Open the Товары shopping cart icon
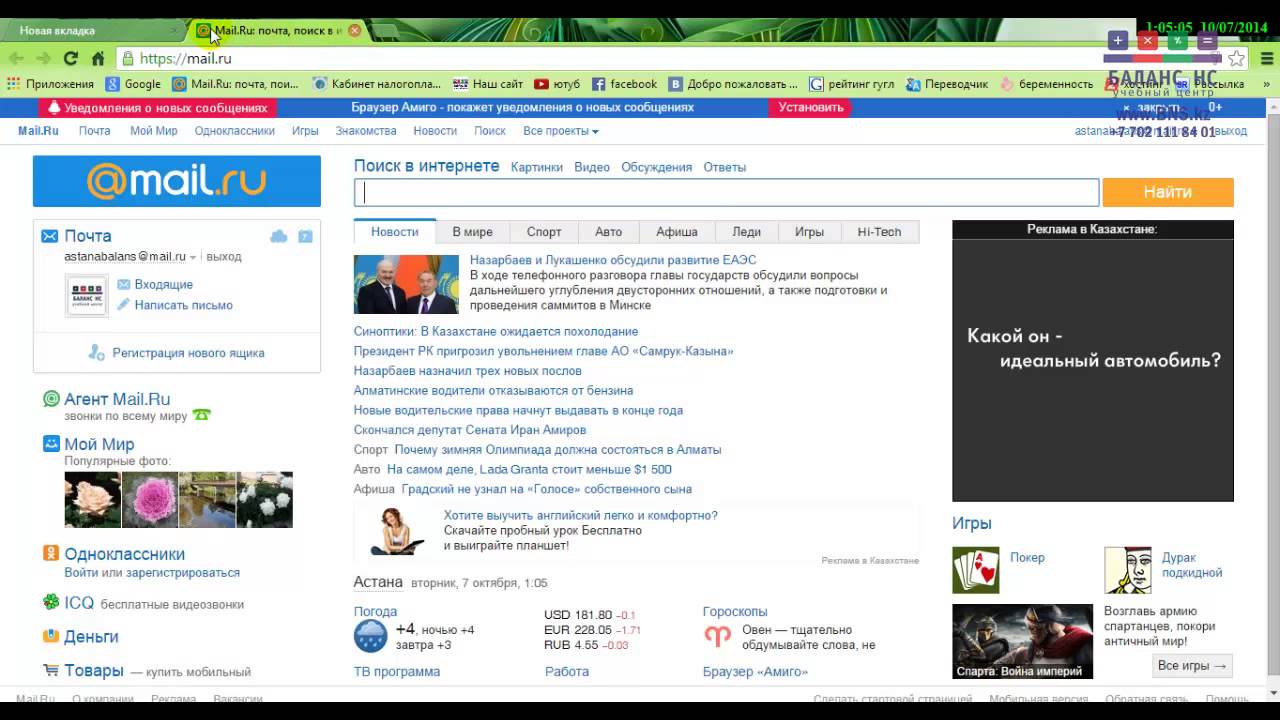Screen dimensions: 1280x720 click(51, 670)
